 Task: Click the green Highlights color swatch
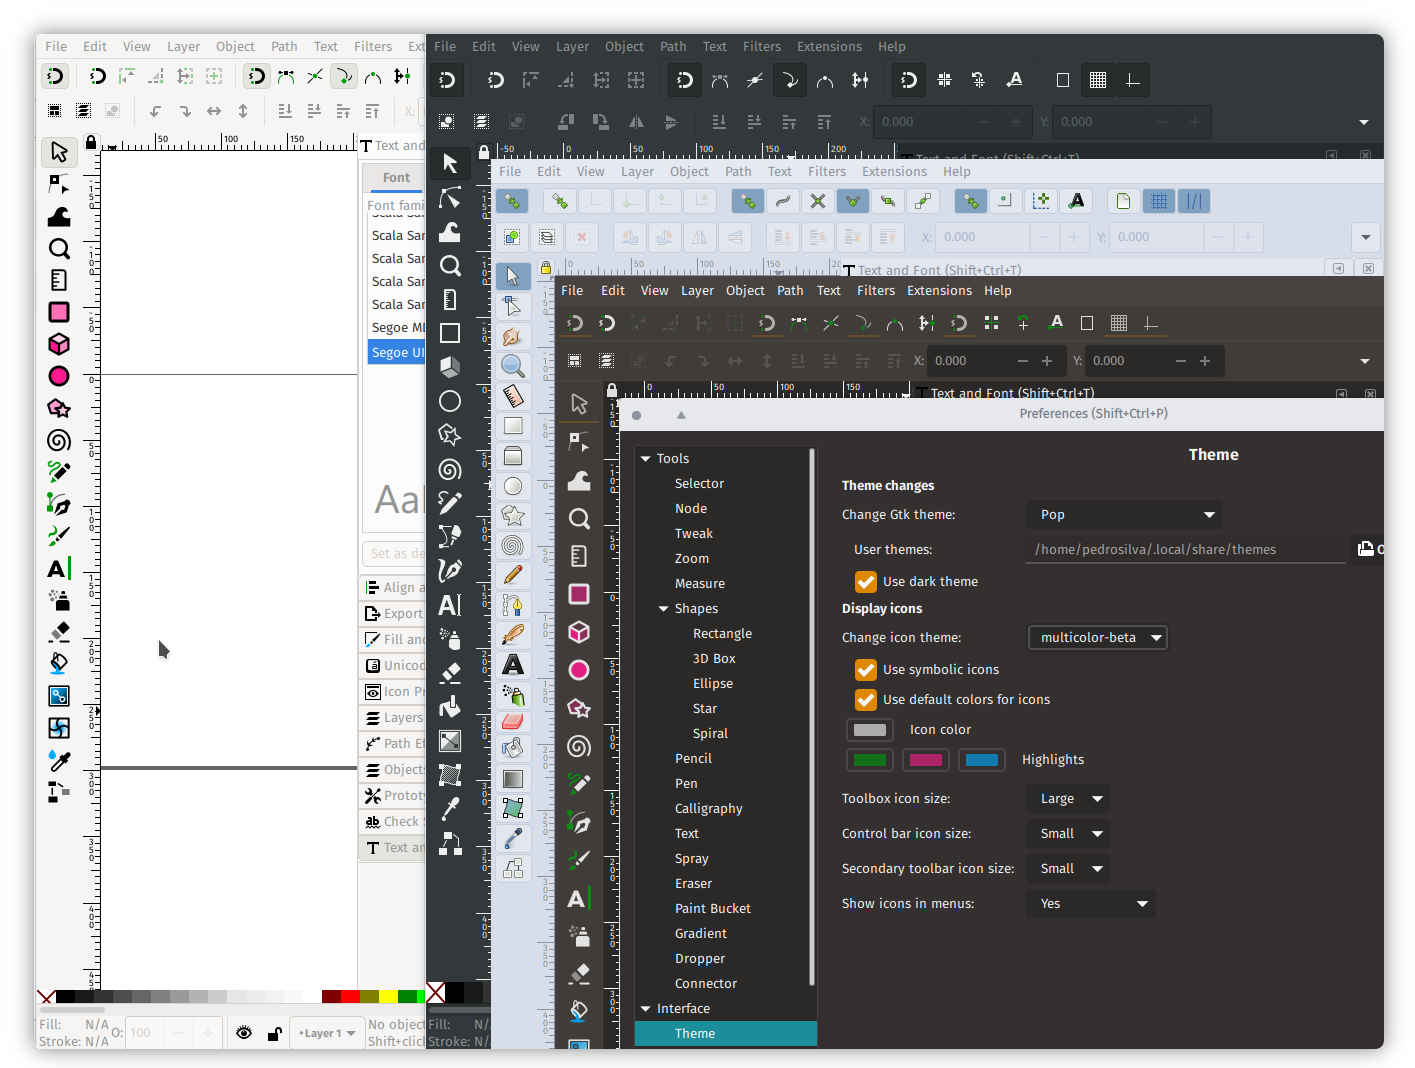point(869,759)
